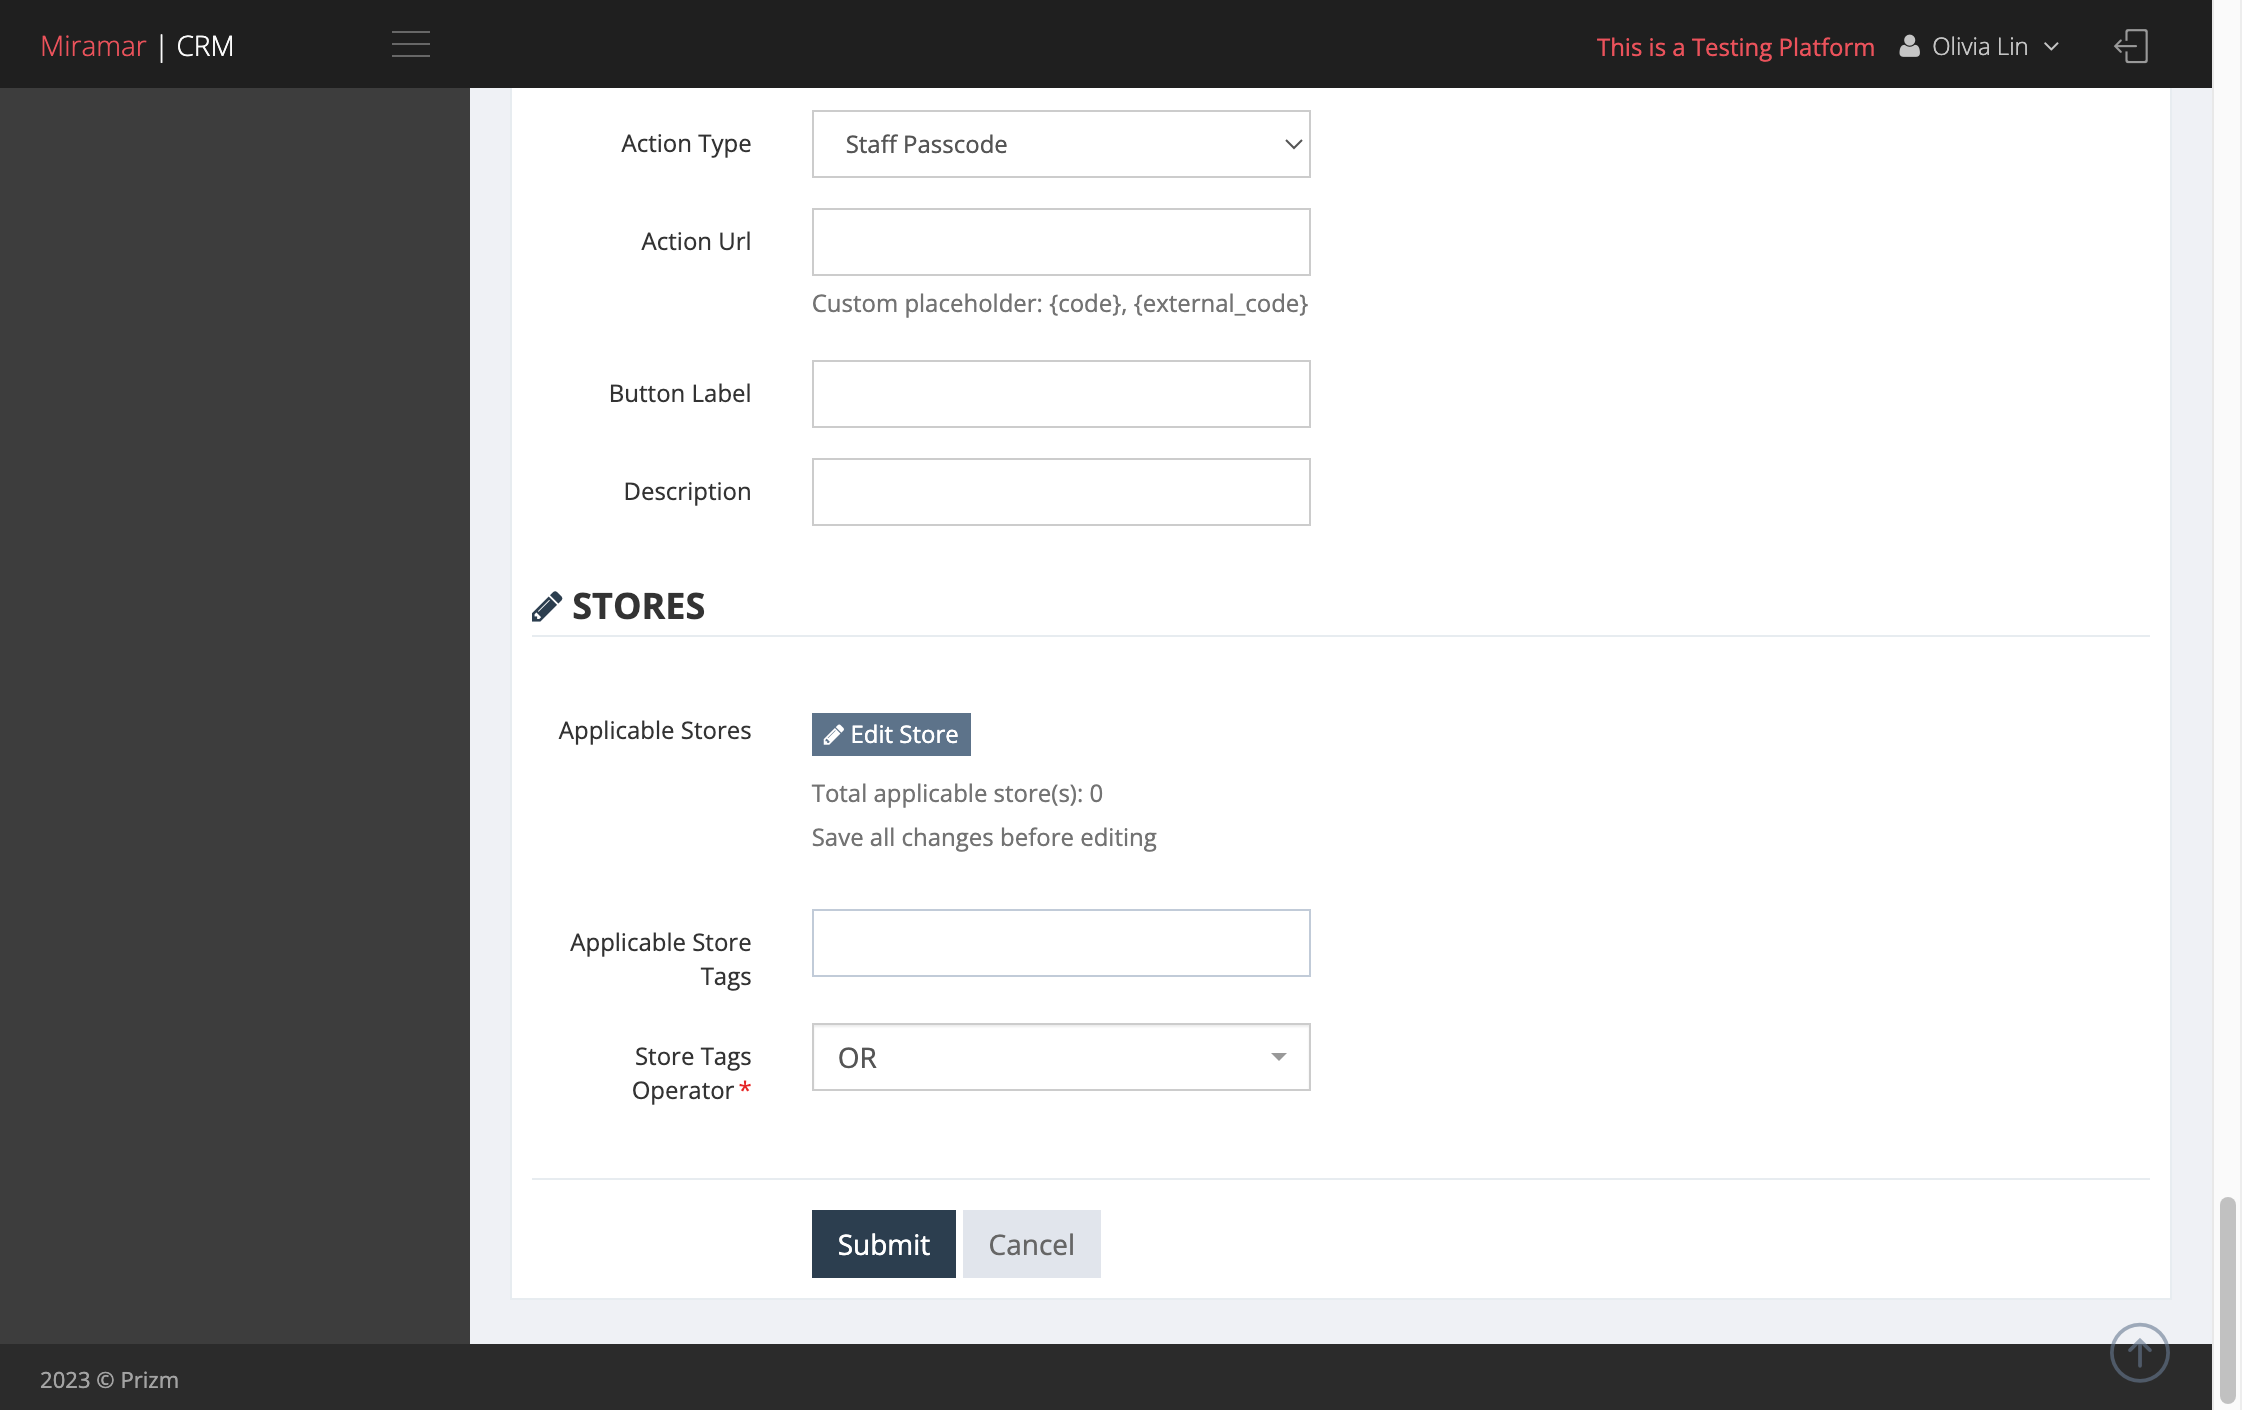The width and height of the screenshot is (2242, 1410).
Task: Click the Edit Store button
Action: tap(891, 734)
